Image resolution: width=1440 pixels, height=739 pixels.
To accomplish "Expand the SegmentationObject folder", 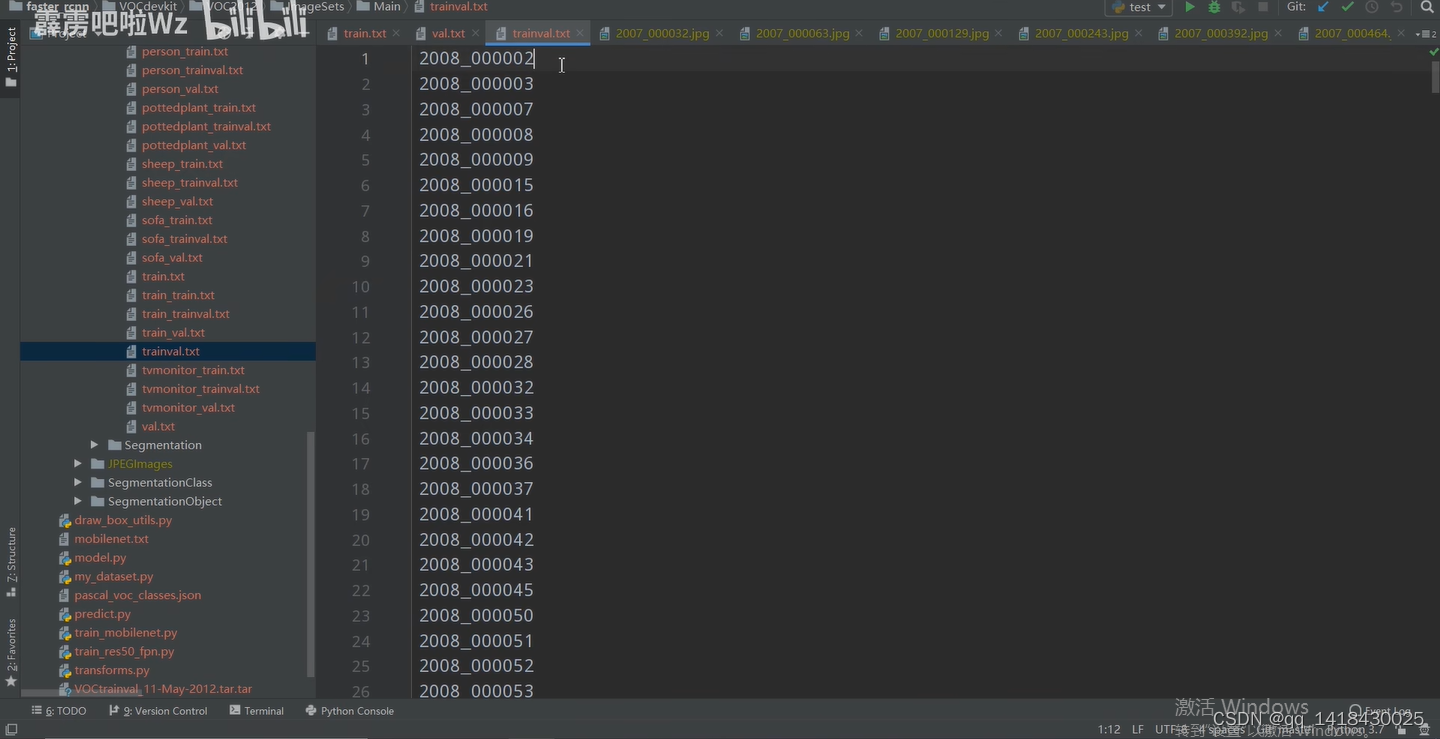I will pyautogui.click(x=78, y=501).
